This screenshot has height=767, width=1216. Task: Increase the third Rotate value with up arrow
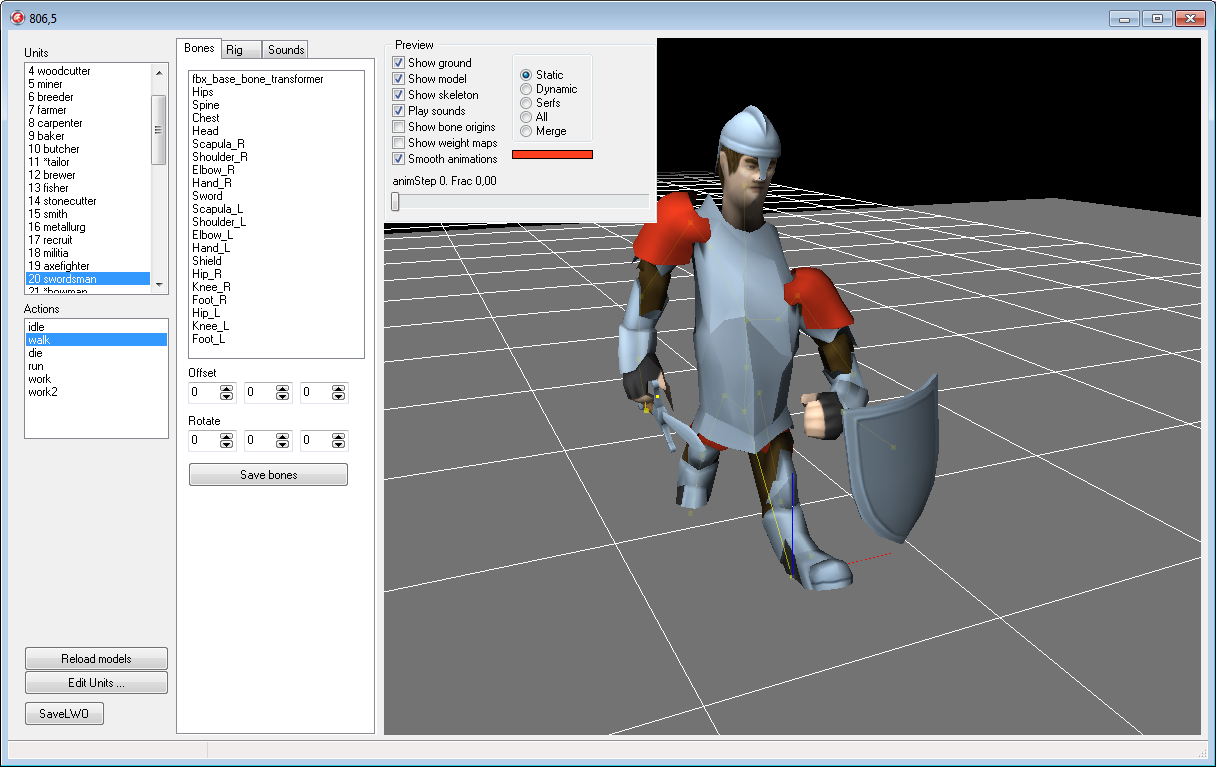coord(339,437)
